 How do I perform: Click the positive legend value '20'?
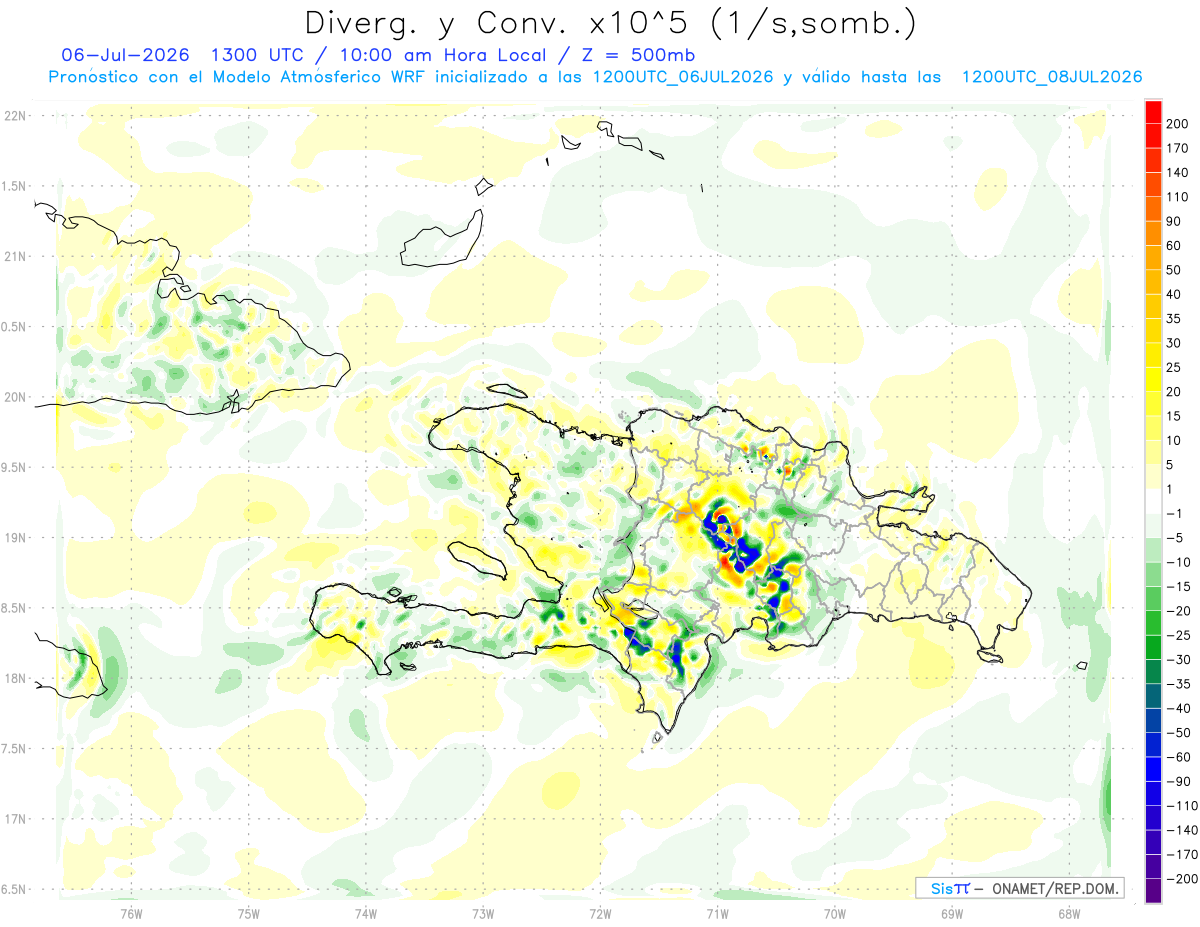[x=1174, y=391]
